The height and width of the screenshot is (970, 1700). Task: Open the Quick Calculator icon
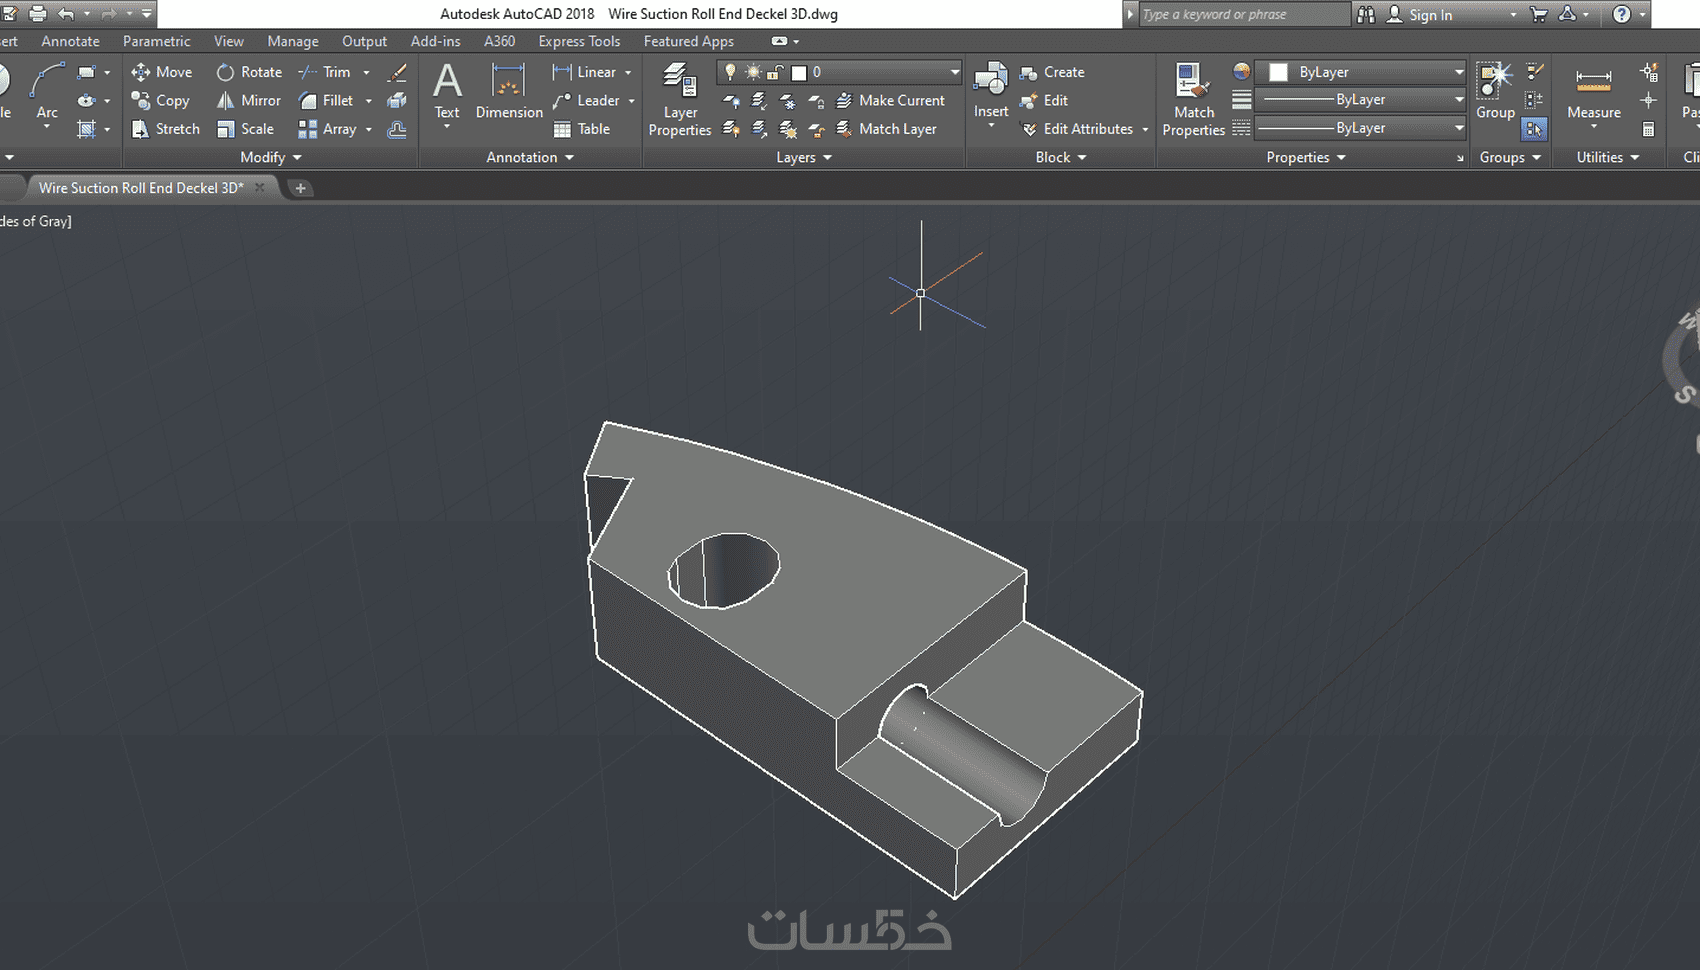[1648, 129]
